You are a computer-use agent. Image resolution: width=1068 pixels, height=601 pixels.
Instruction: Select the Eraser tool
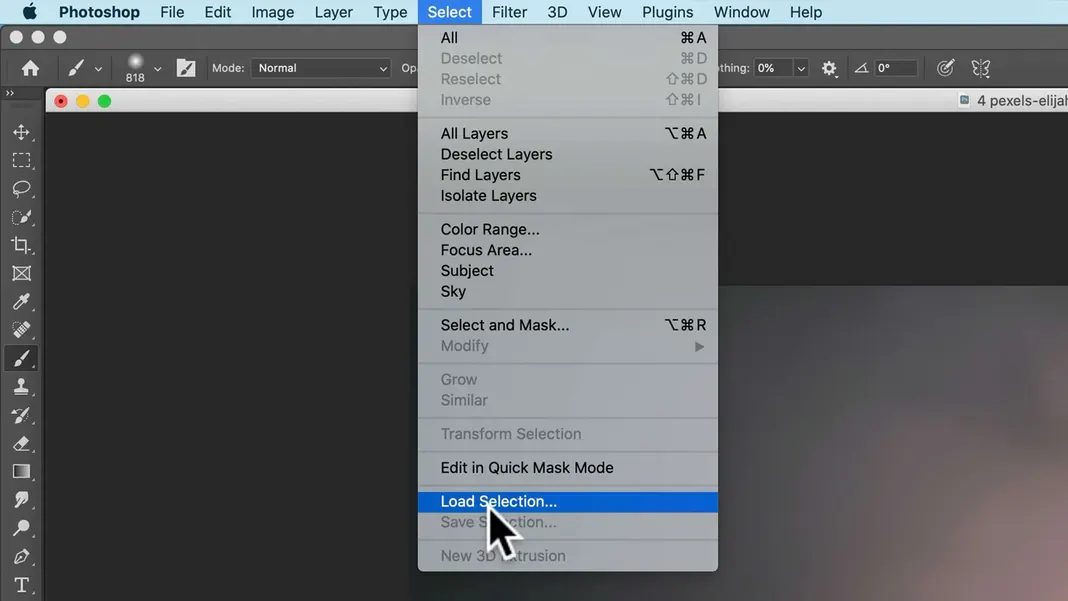(21, 444)
